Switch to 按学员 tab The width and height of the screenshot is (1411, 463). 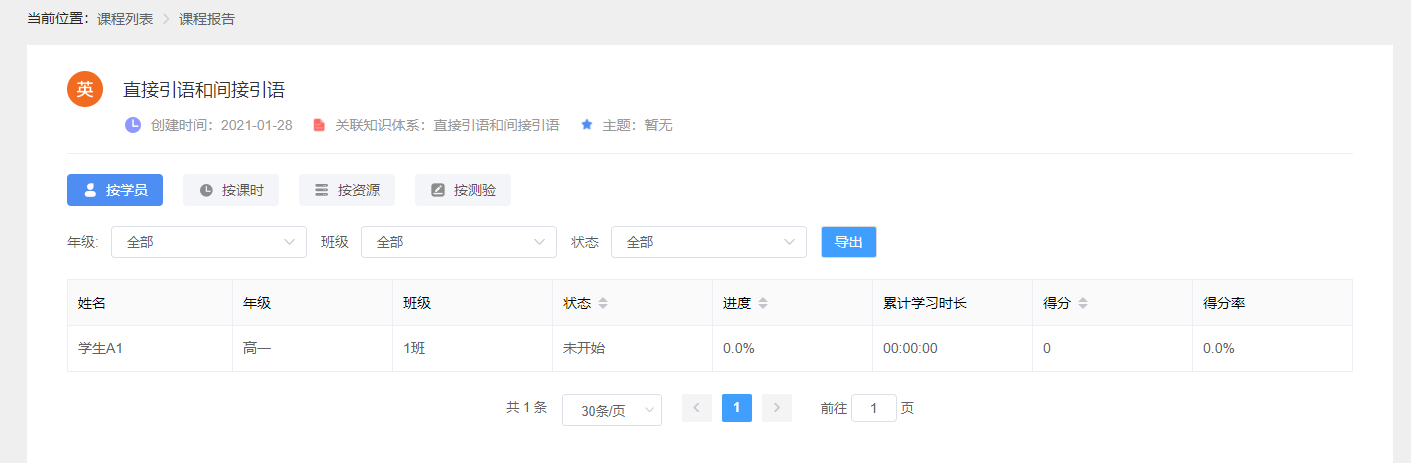tap(115, 190)
